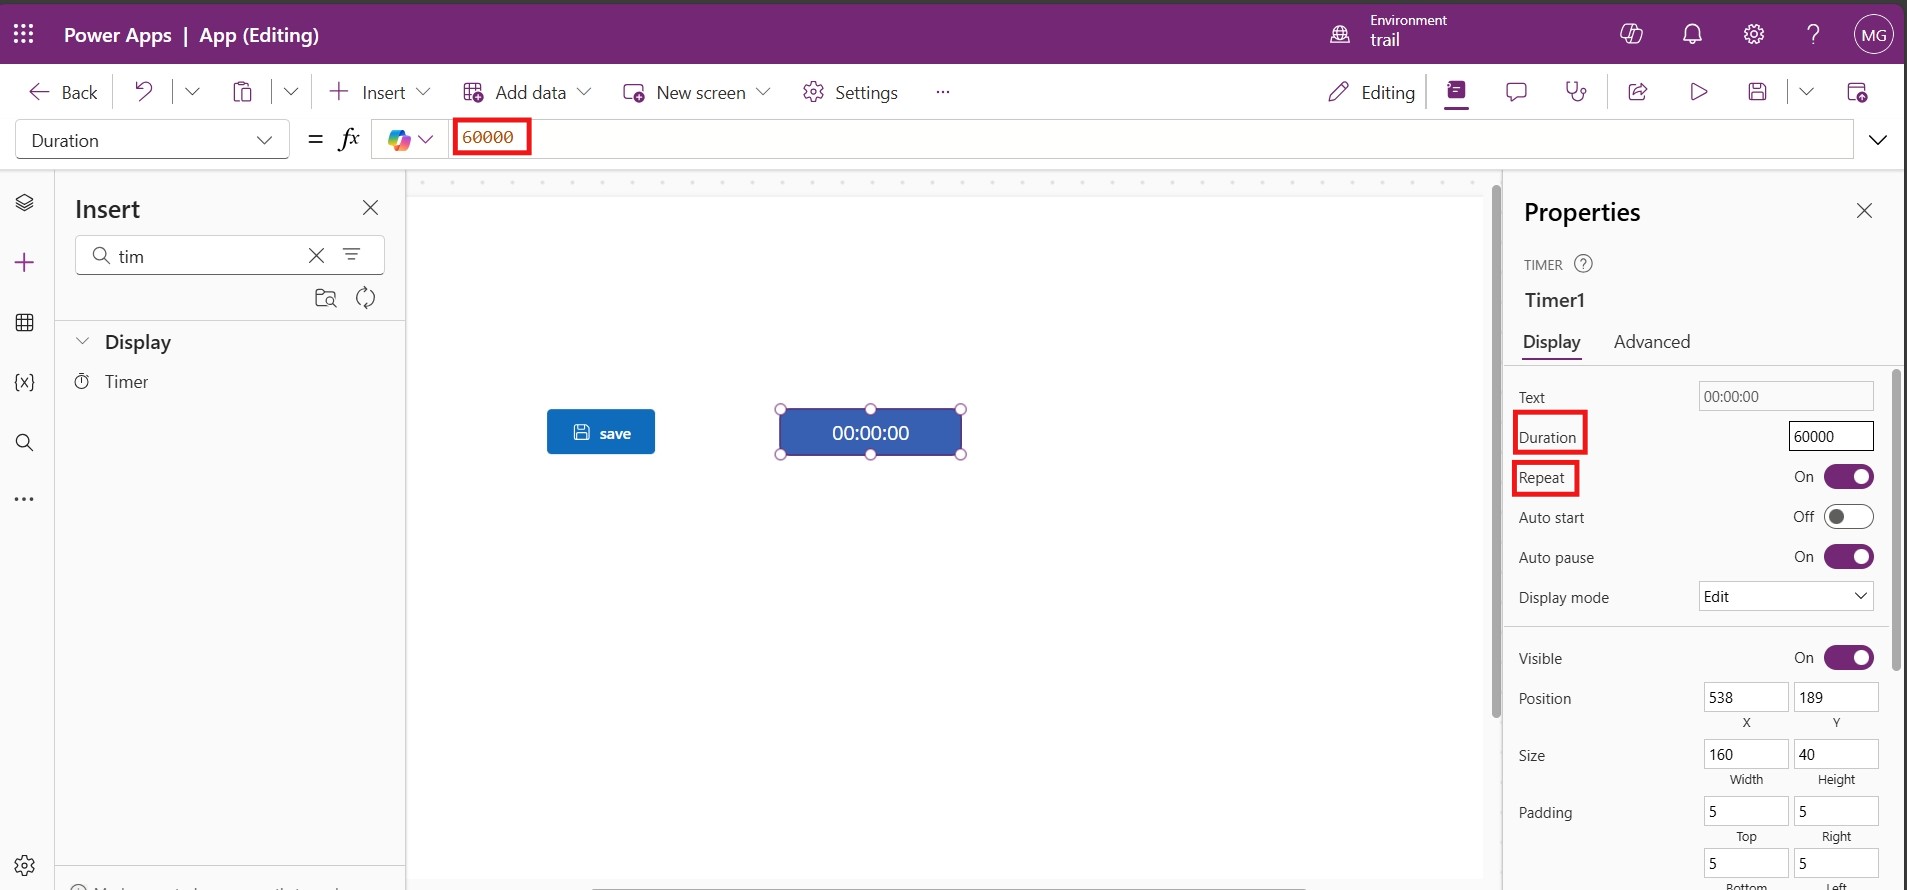Open the Tree view layers icon
The width and height of the screenshot is (1907, 890).
25,203
